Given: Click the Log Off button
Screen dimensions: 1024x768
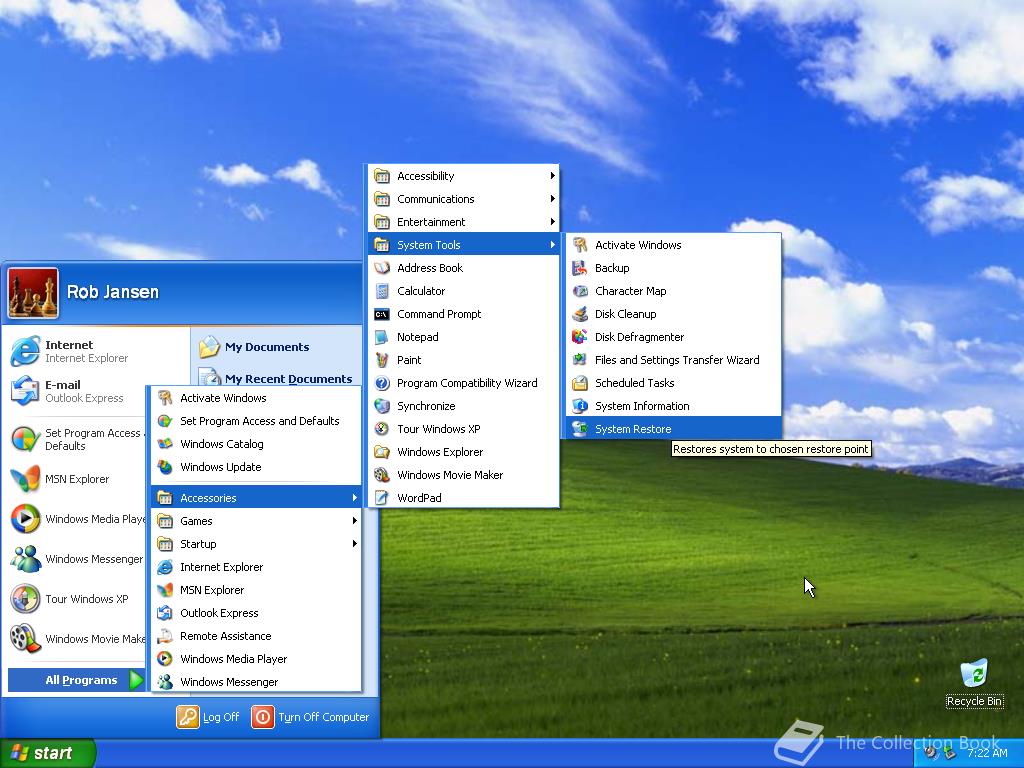Looking at the screenshot, I should point(208,717).
